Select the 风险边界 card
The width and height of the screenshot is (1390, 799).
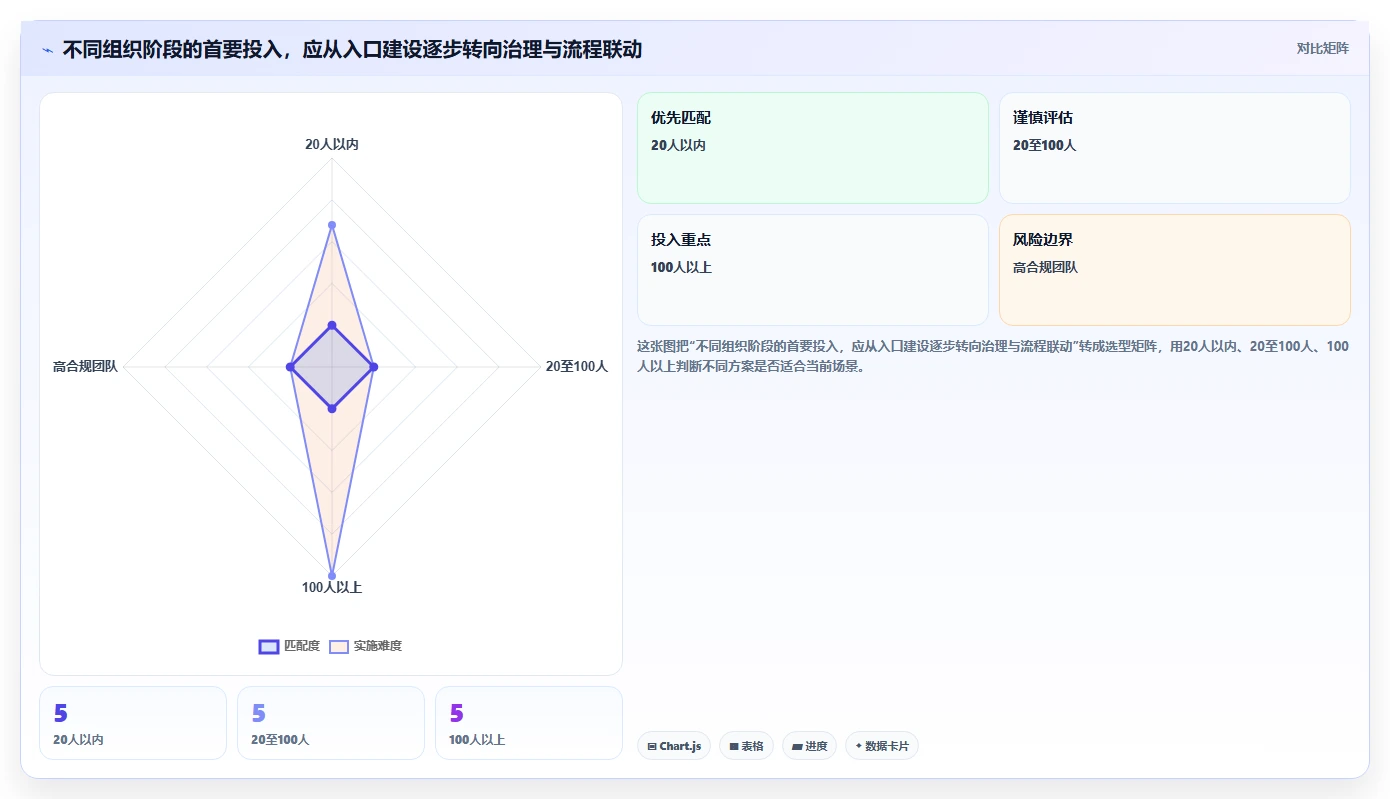[x=1175, y=270]
